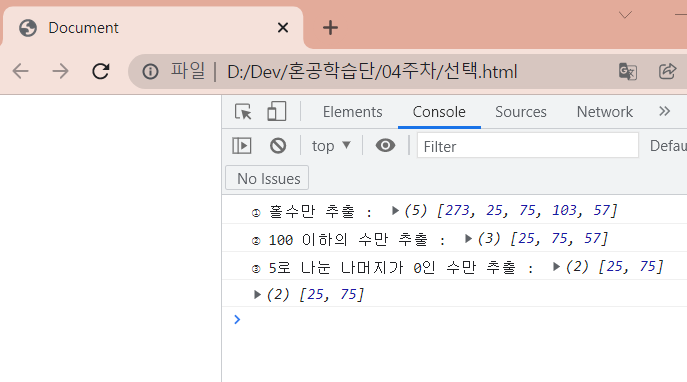Click the value 103 in the first array
The width and height of the screenshot is (687, 382).
point(564,210)
